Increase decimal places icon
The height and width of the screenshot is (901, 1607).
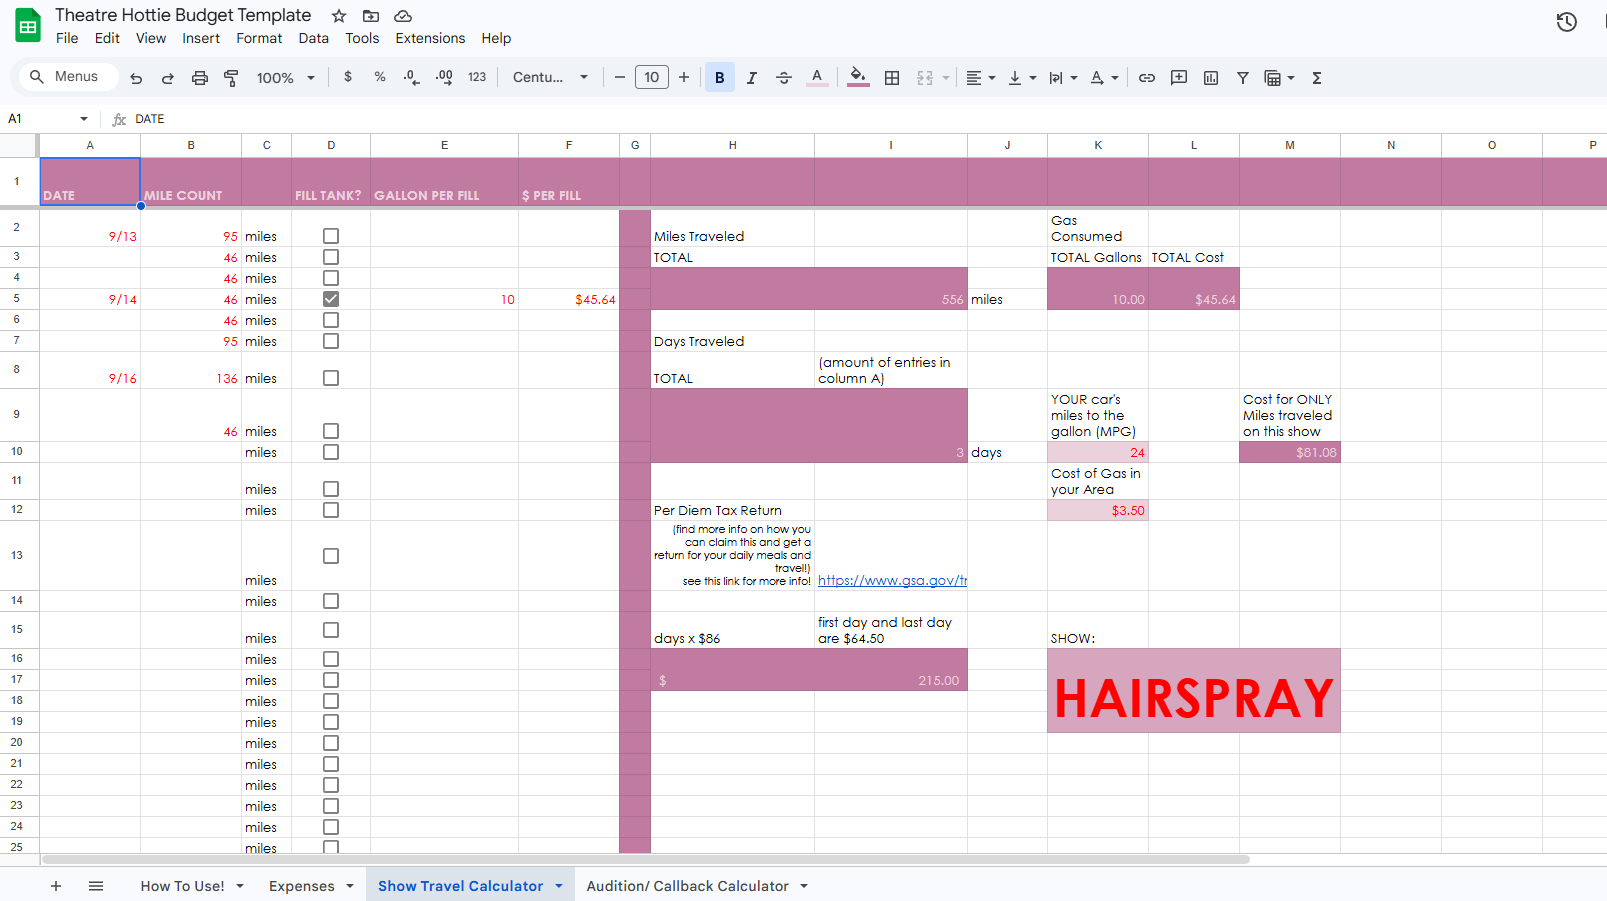(x=444, y=77)
